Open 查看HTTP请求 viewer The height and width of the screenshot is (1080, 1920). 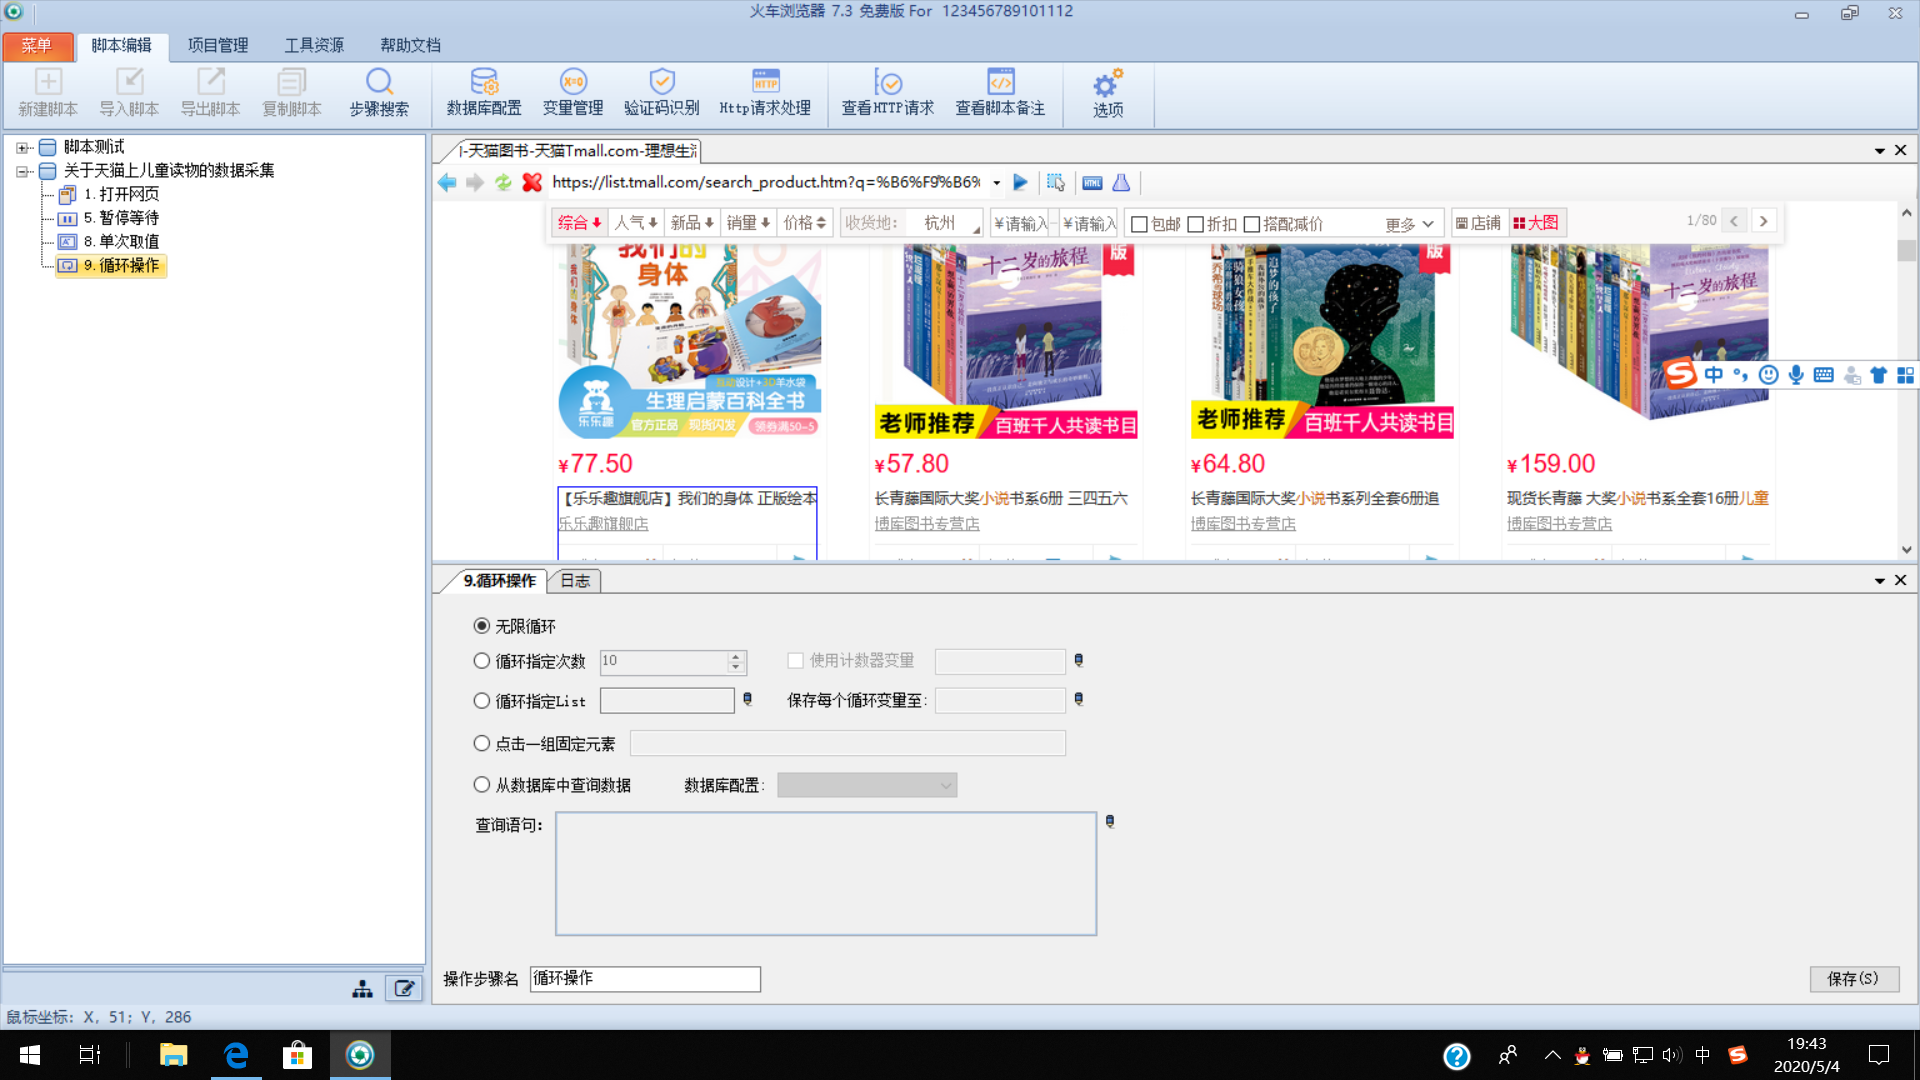[887, 92]
